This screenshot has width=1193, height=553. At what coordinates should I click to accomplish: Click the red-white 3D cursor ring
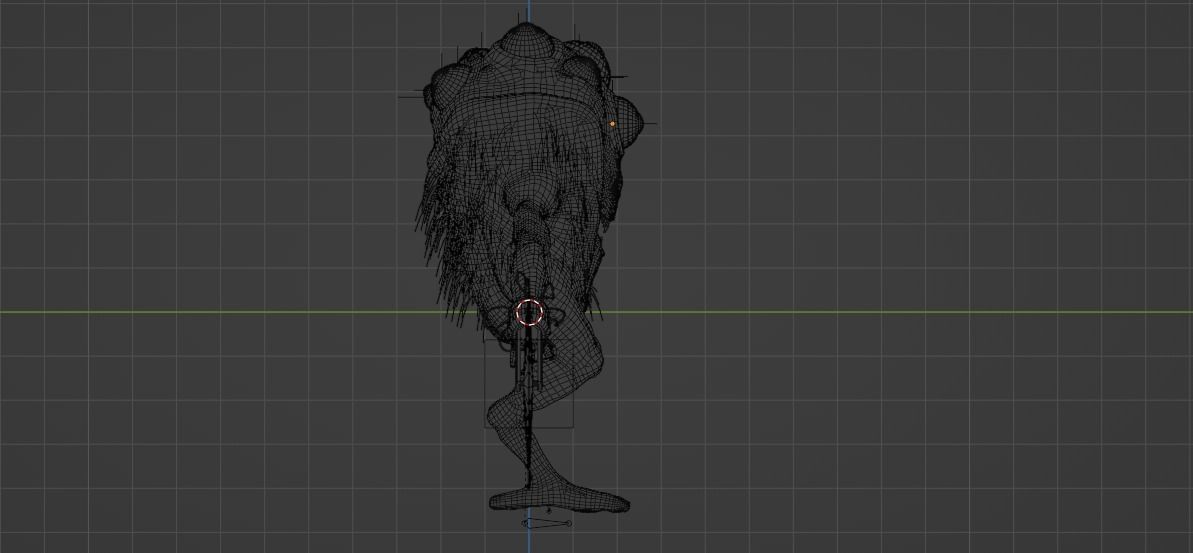(530, 312)
